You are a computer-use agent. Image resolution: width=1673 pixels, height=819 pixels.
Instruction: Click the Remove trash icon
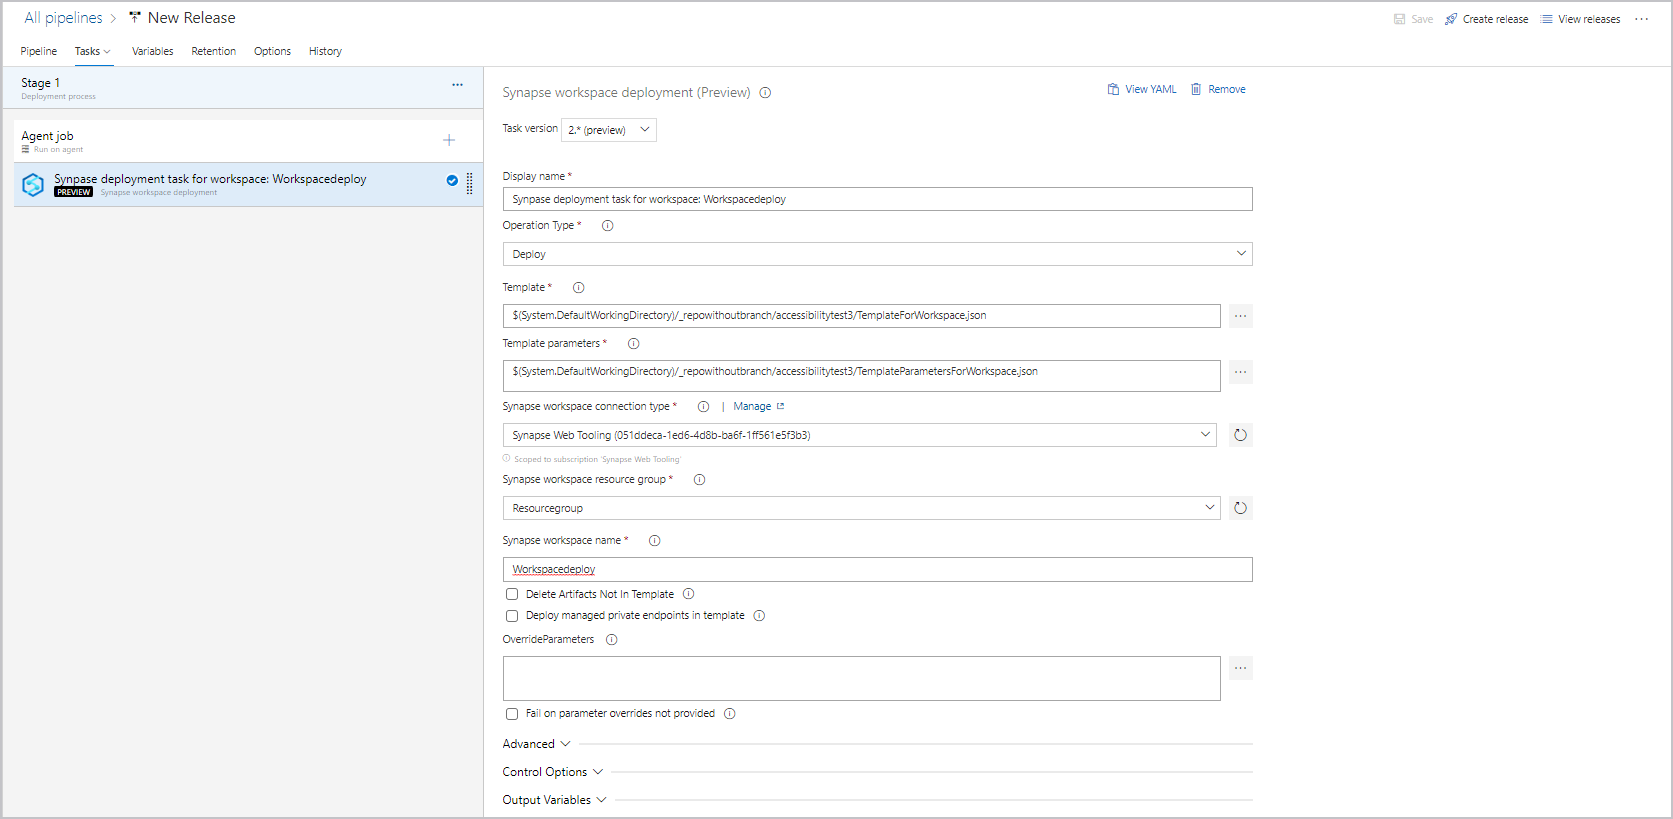[1196, 90]
